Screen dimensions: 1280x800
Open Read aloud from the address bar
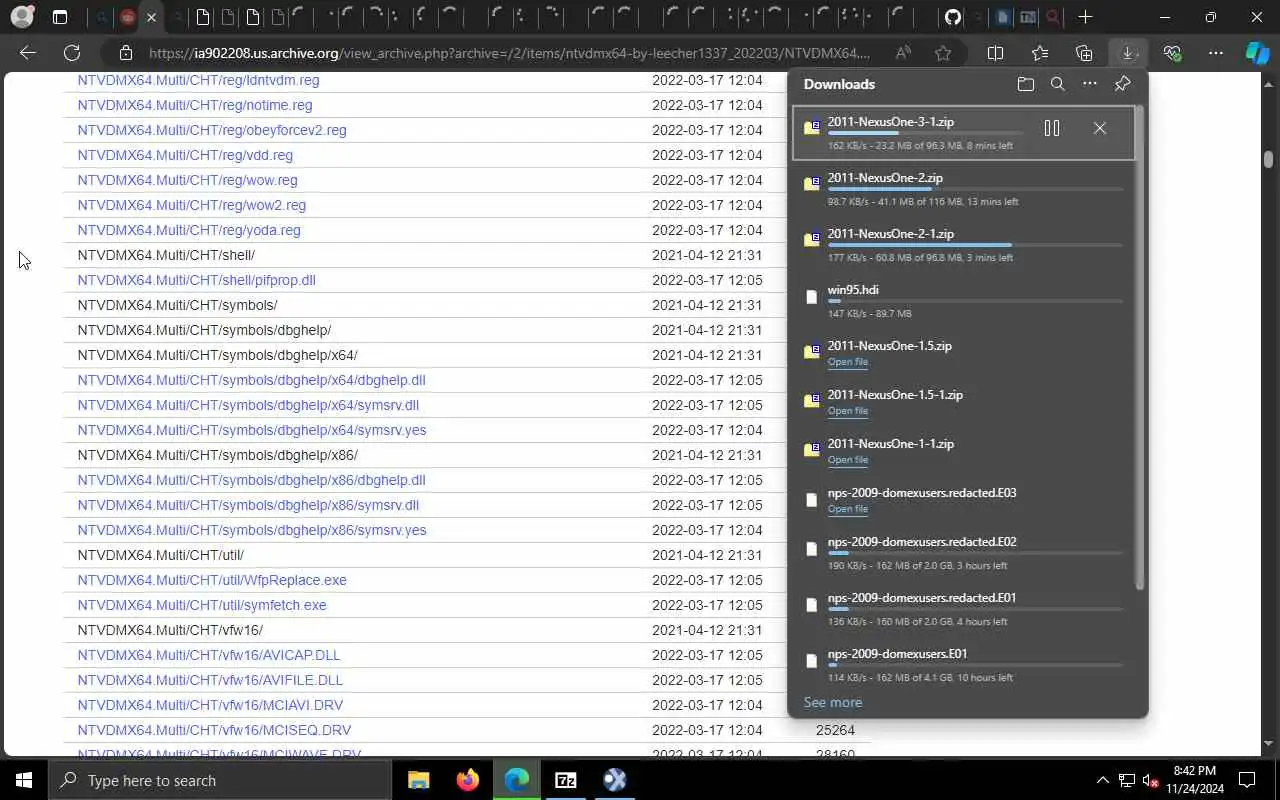pyautogui.click(x=903, y=53)
